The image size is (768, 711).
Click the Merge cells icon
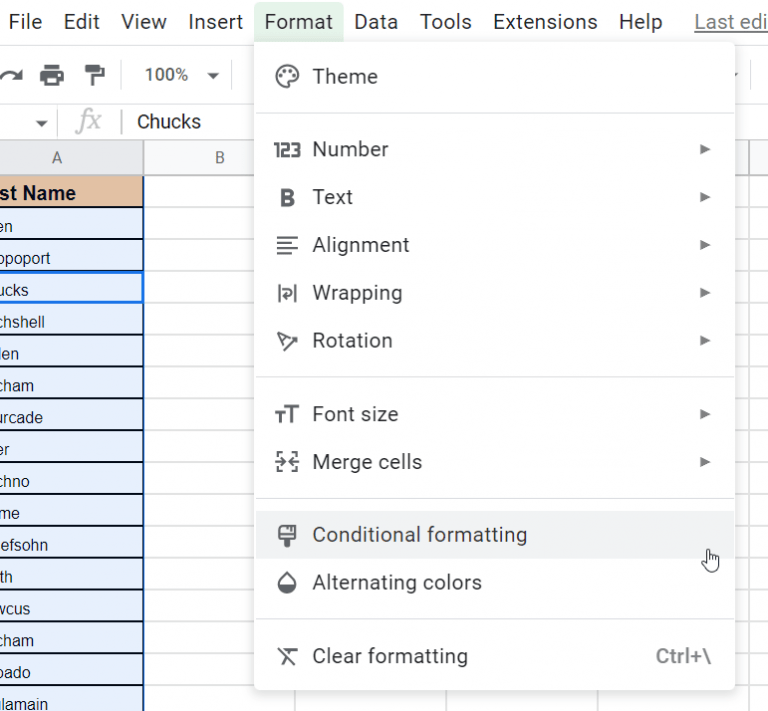pos(287,462)
